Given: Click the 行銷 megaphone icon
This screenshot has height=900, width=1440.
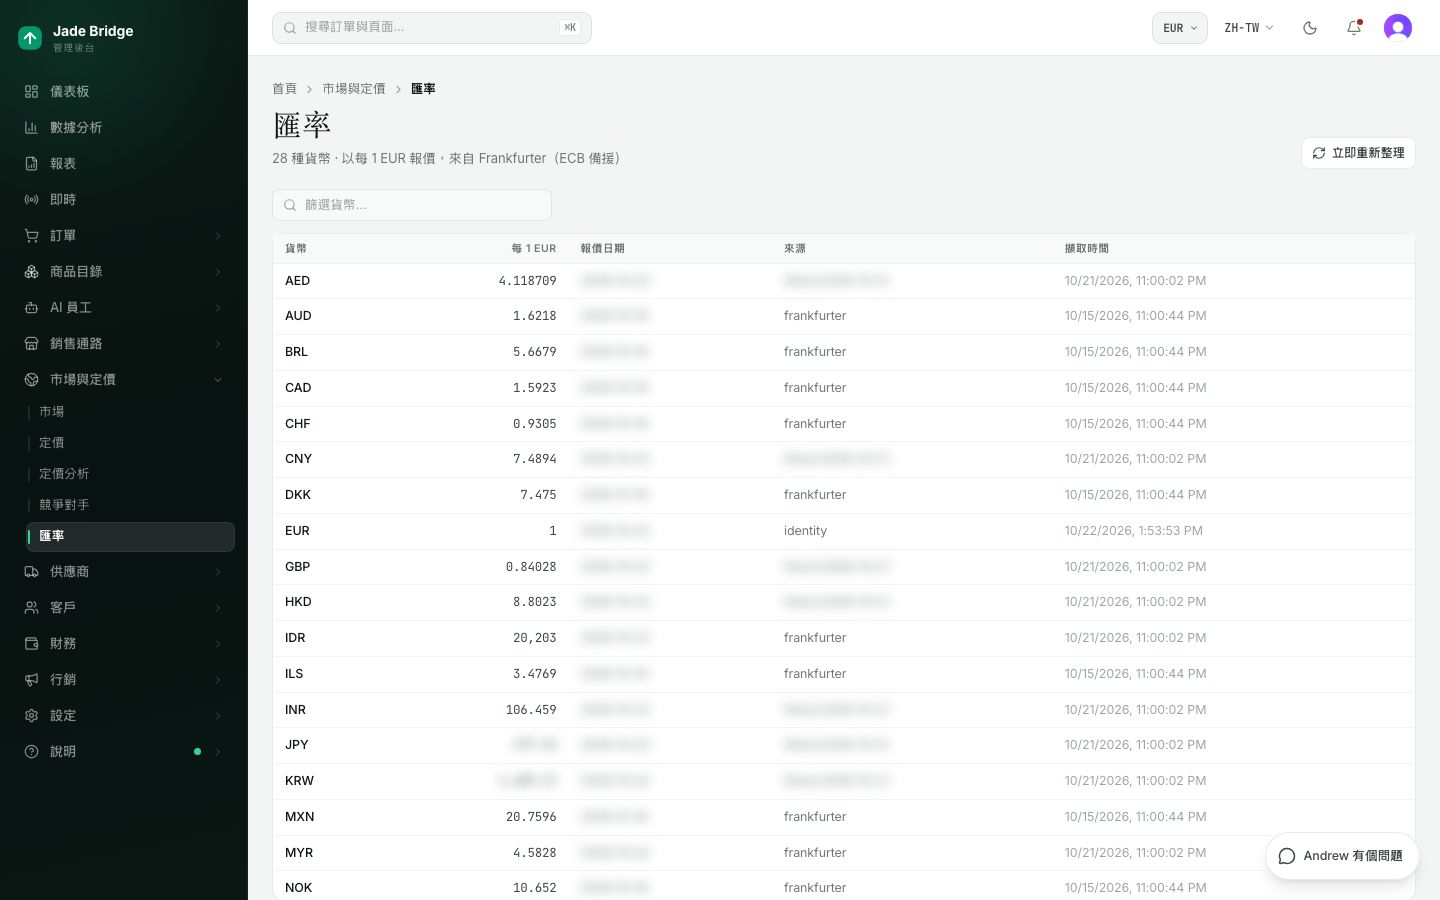Looking at the screenshot, I should pos(32,679).
